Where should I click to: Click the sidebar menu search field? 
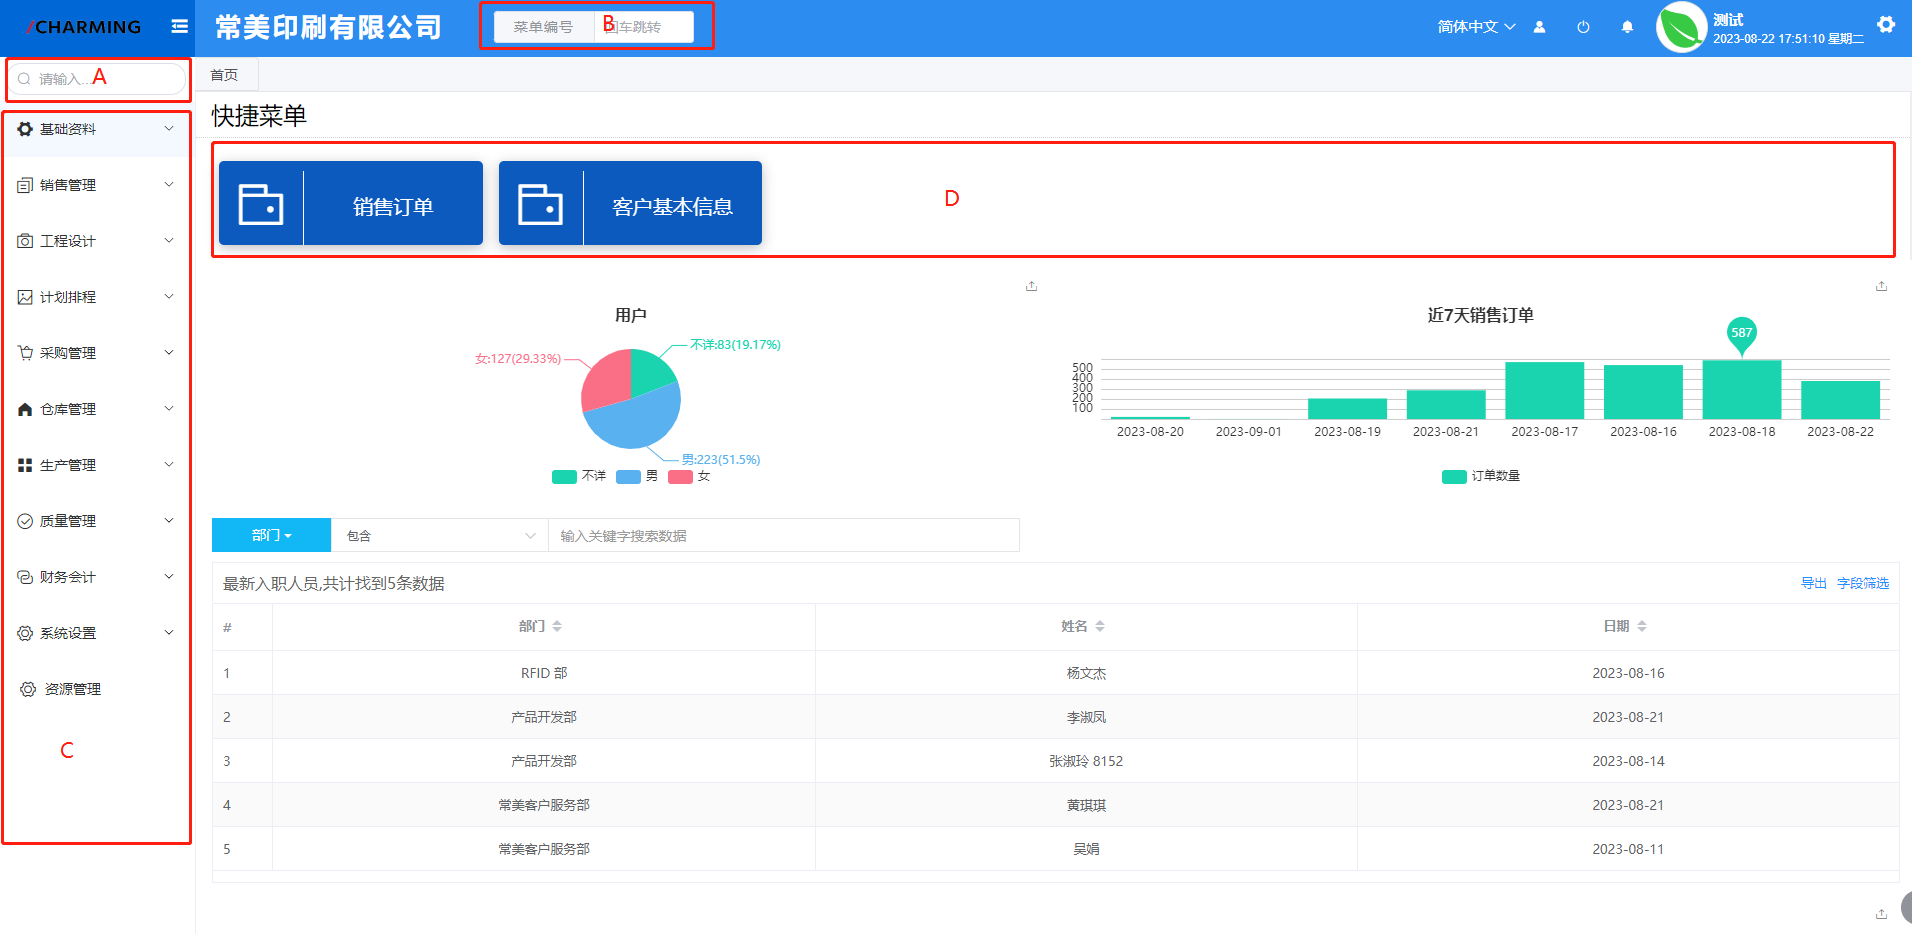[x=98, y=79]
